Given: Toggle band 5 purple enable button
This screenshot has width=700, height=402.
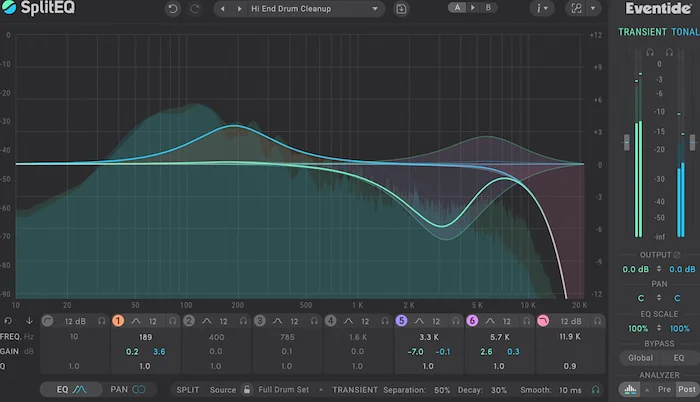Looking at the screenshot, I should [x=401, y=321].
